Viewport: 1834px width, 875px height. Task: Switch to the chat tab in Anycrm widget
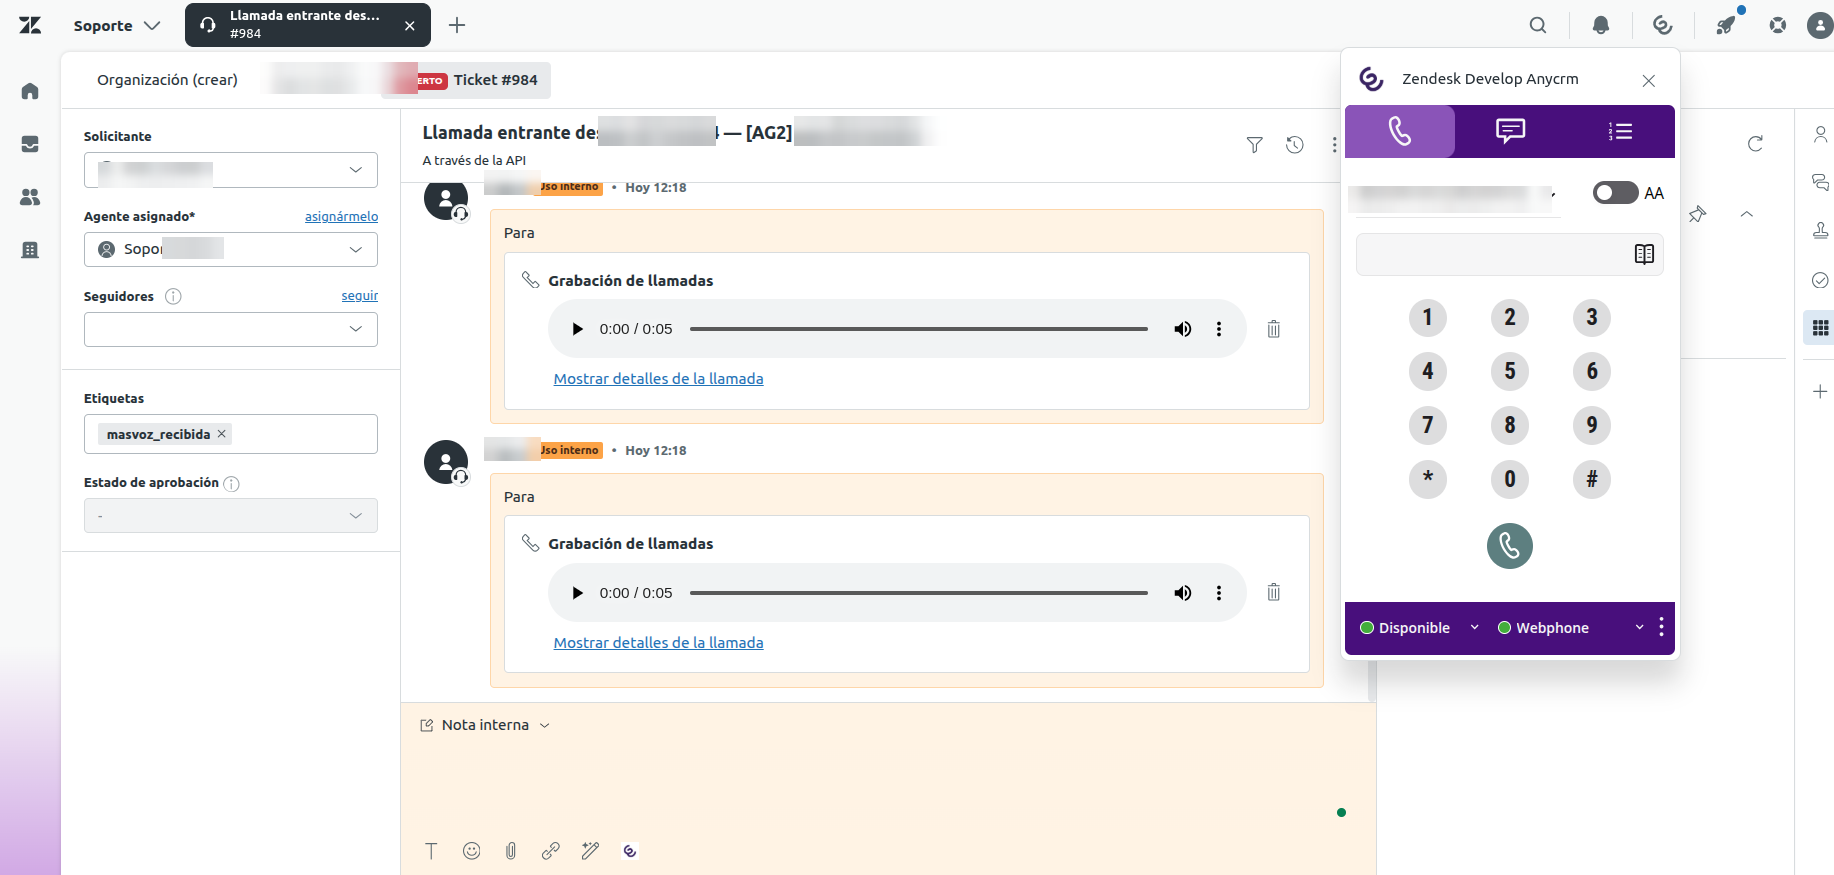(x=1510, y=131)
